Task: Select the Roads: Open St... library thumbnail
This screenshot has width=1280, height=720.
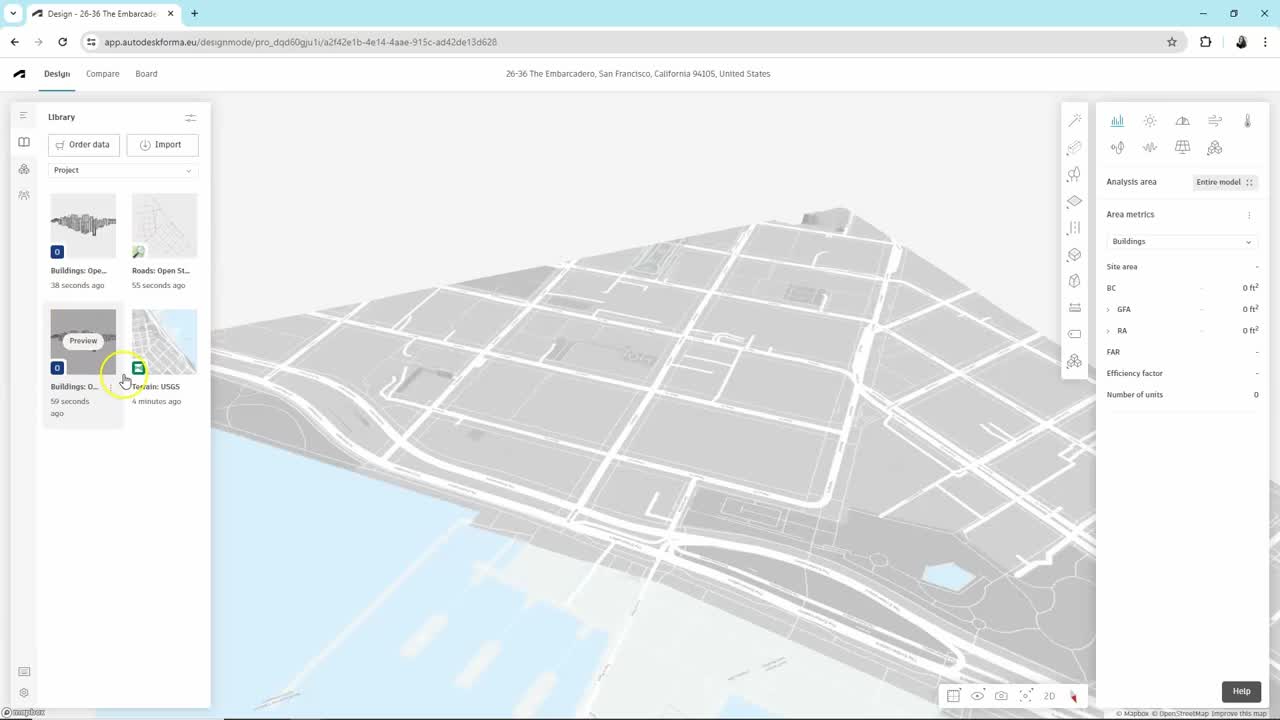Action: 165,226
